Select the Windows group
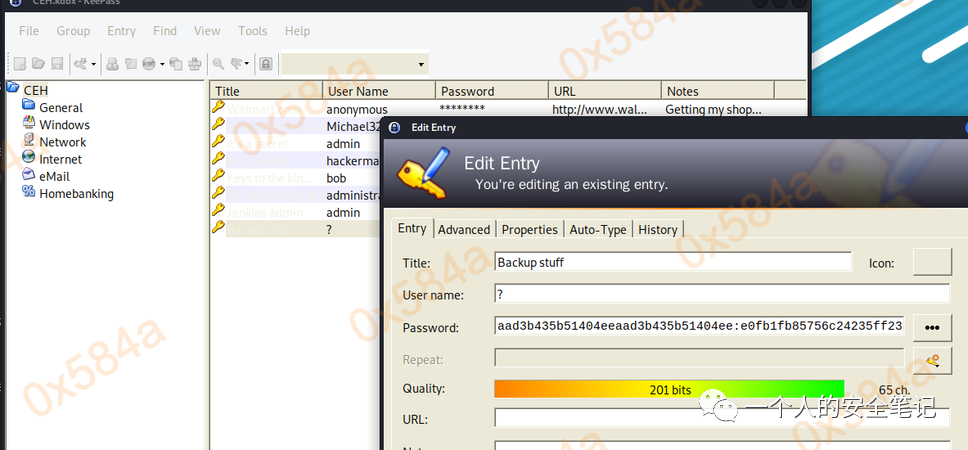Image resolution: width=968 pixels, height=450 pixels. pyautogui.click(x=64, y=125)
